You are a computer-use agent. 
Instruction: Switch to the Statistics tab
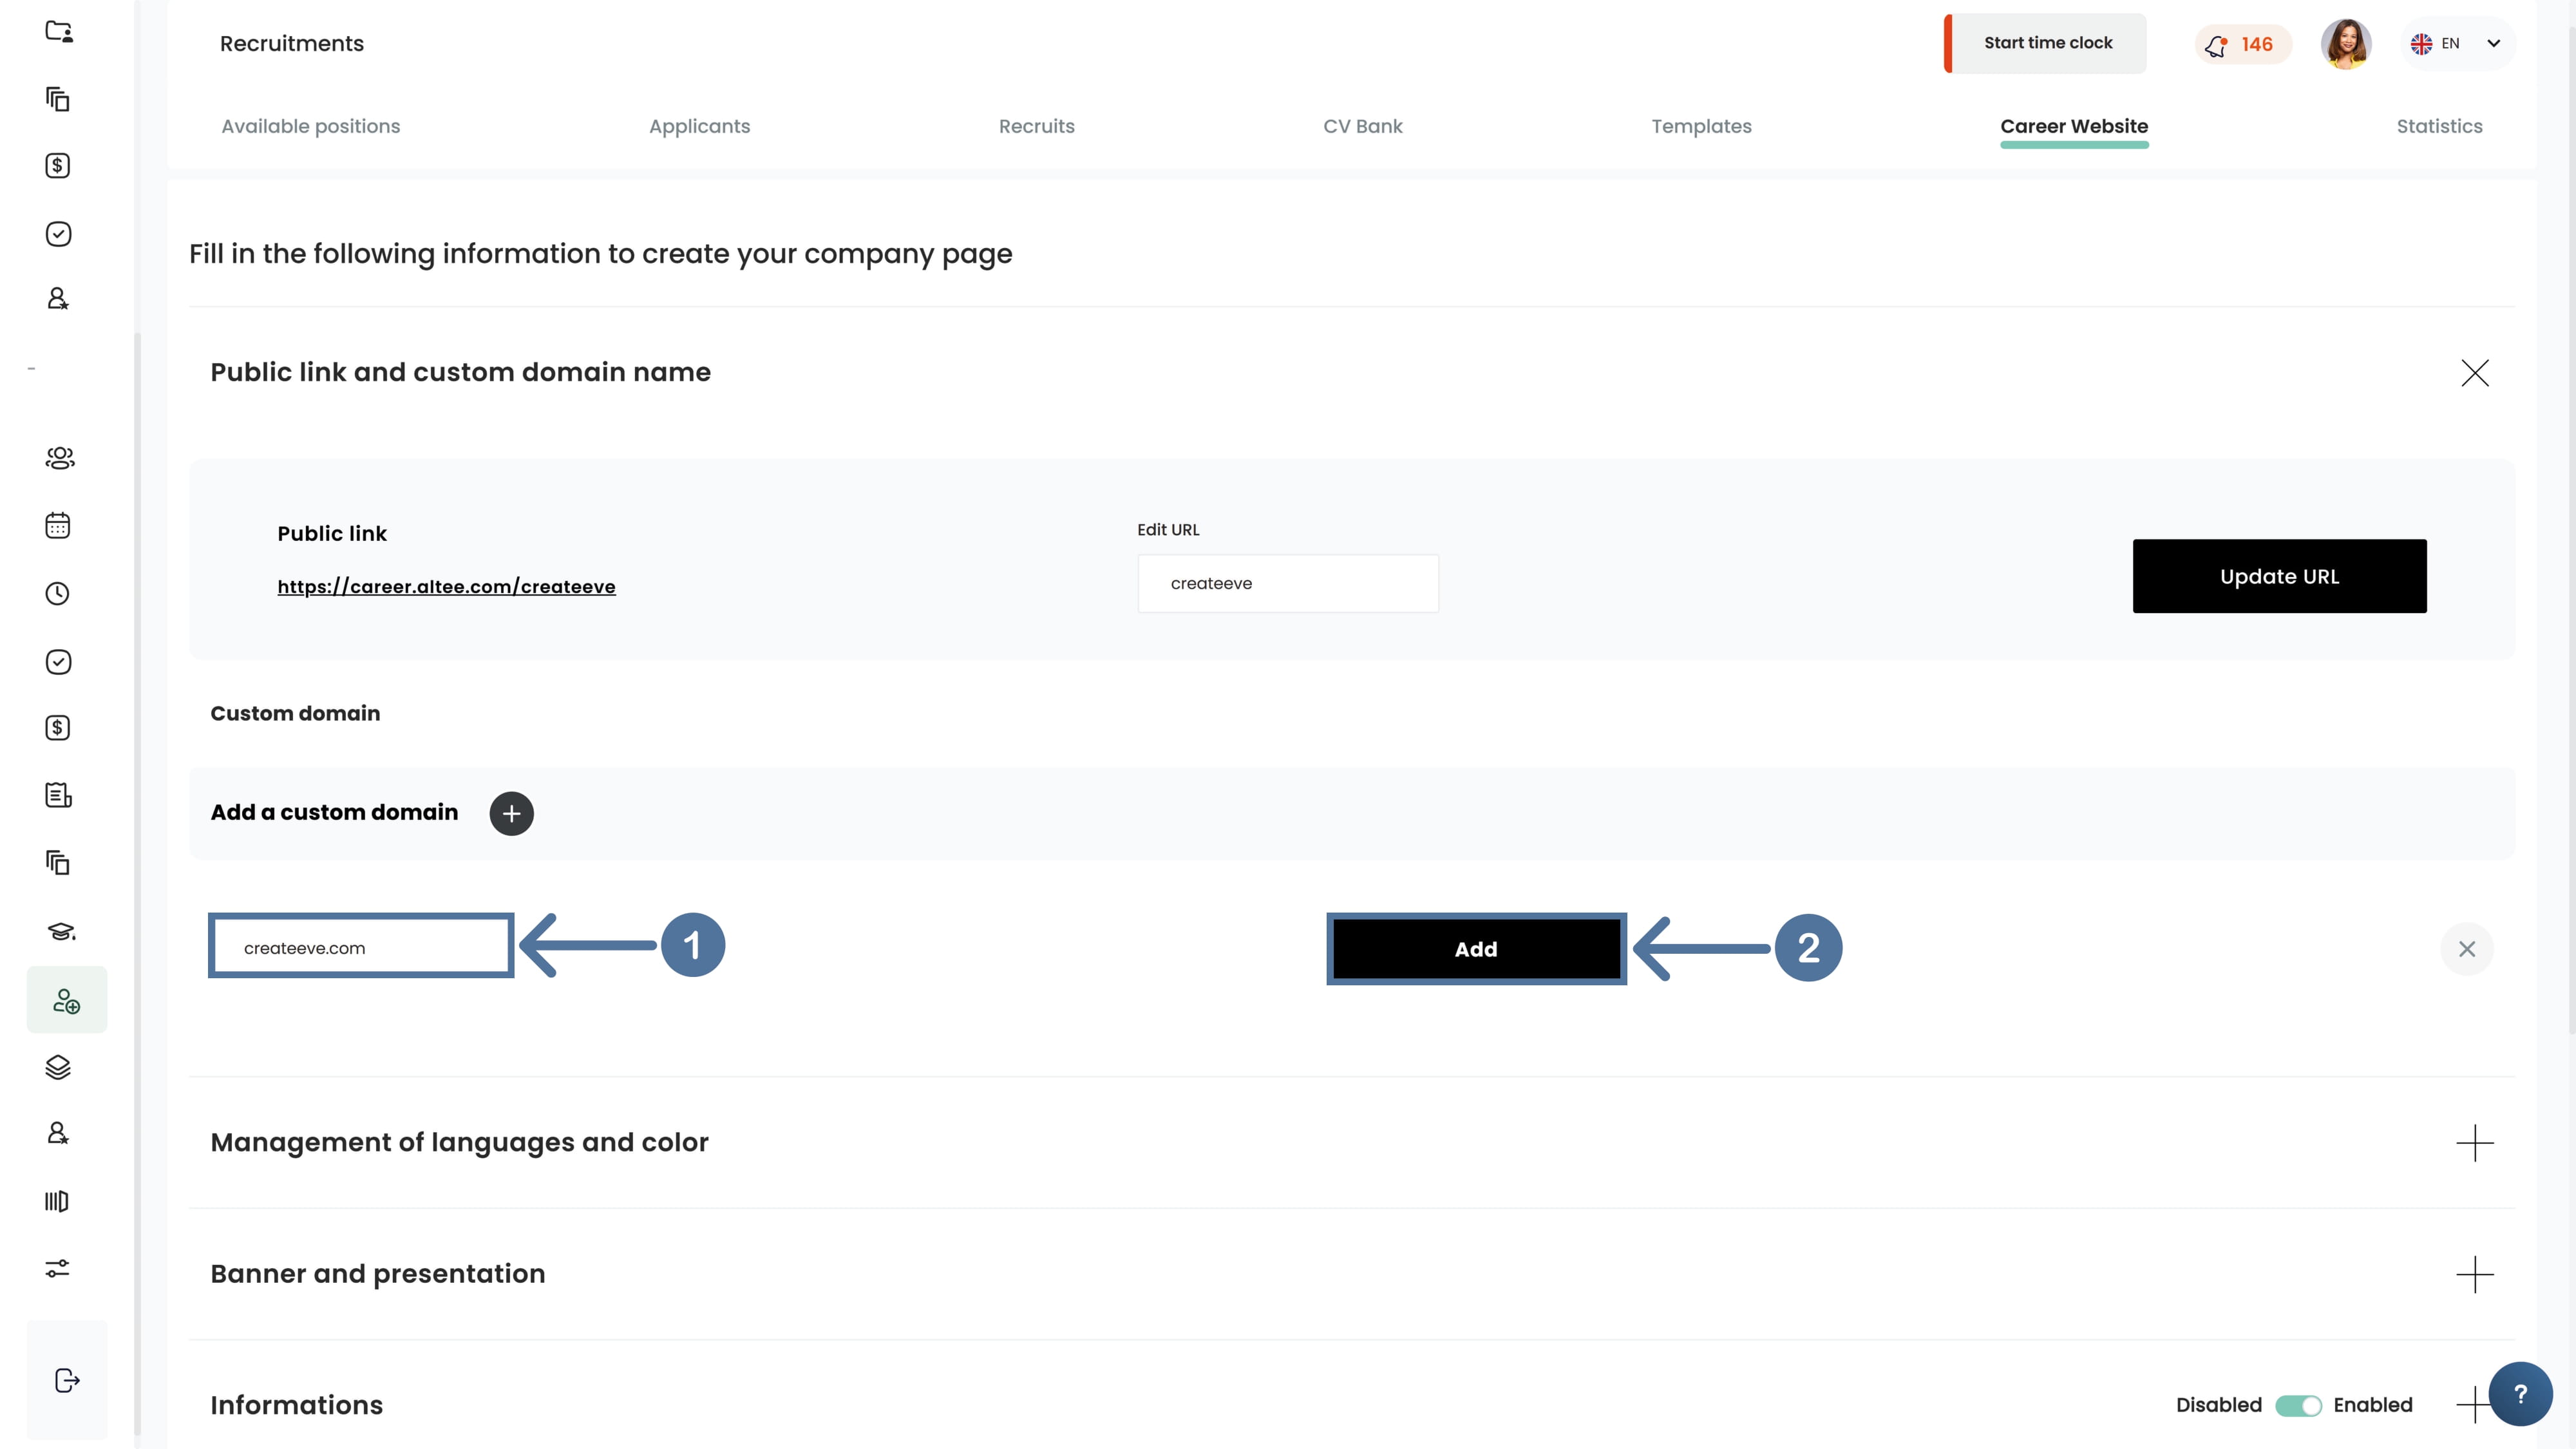2439,127
